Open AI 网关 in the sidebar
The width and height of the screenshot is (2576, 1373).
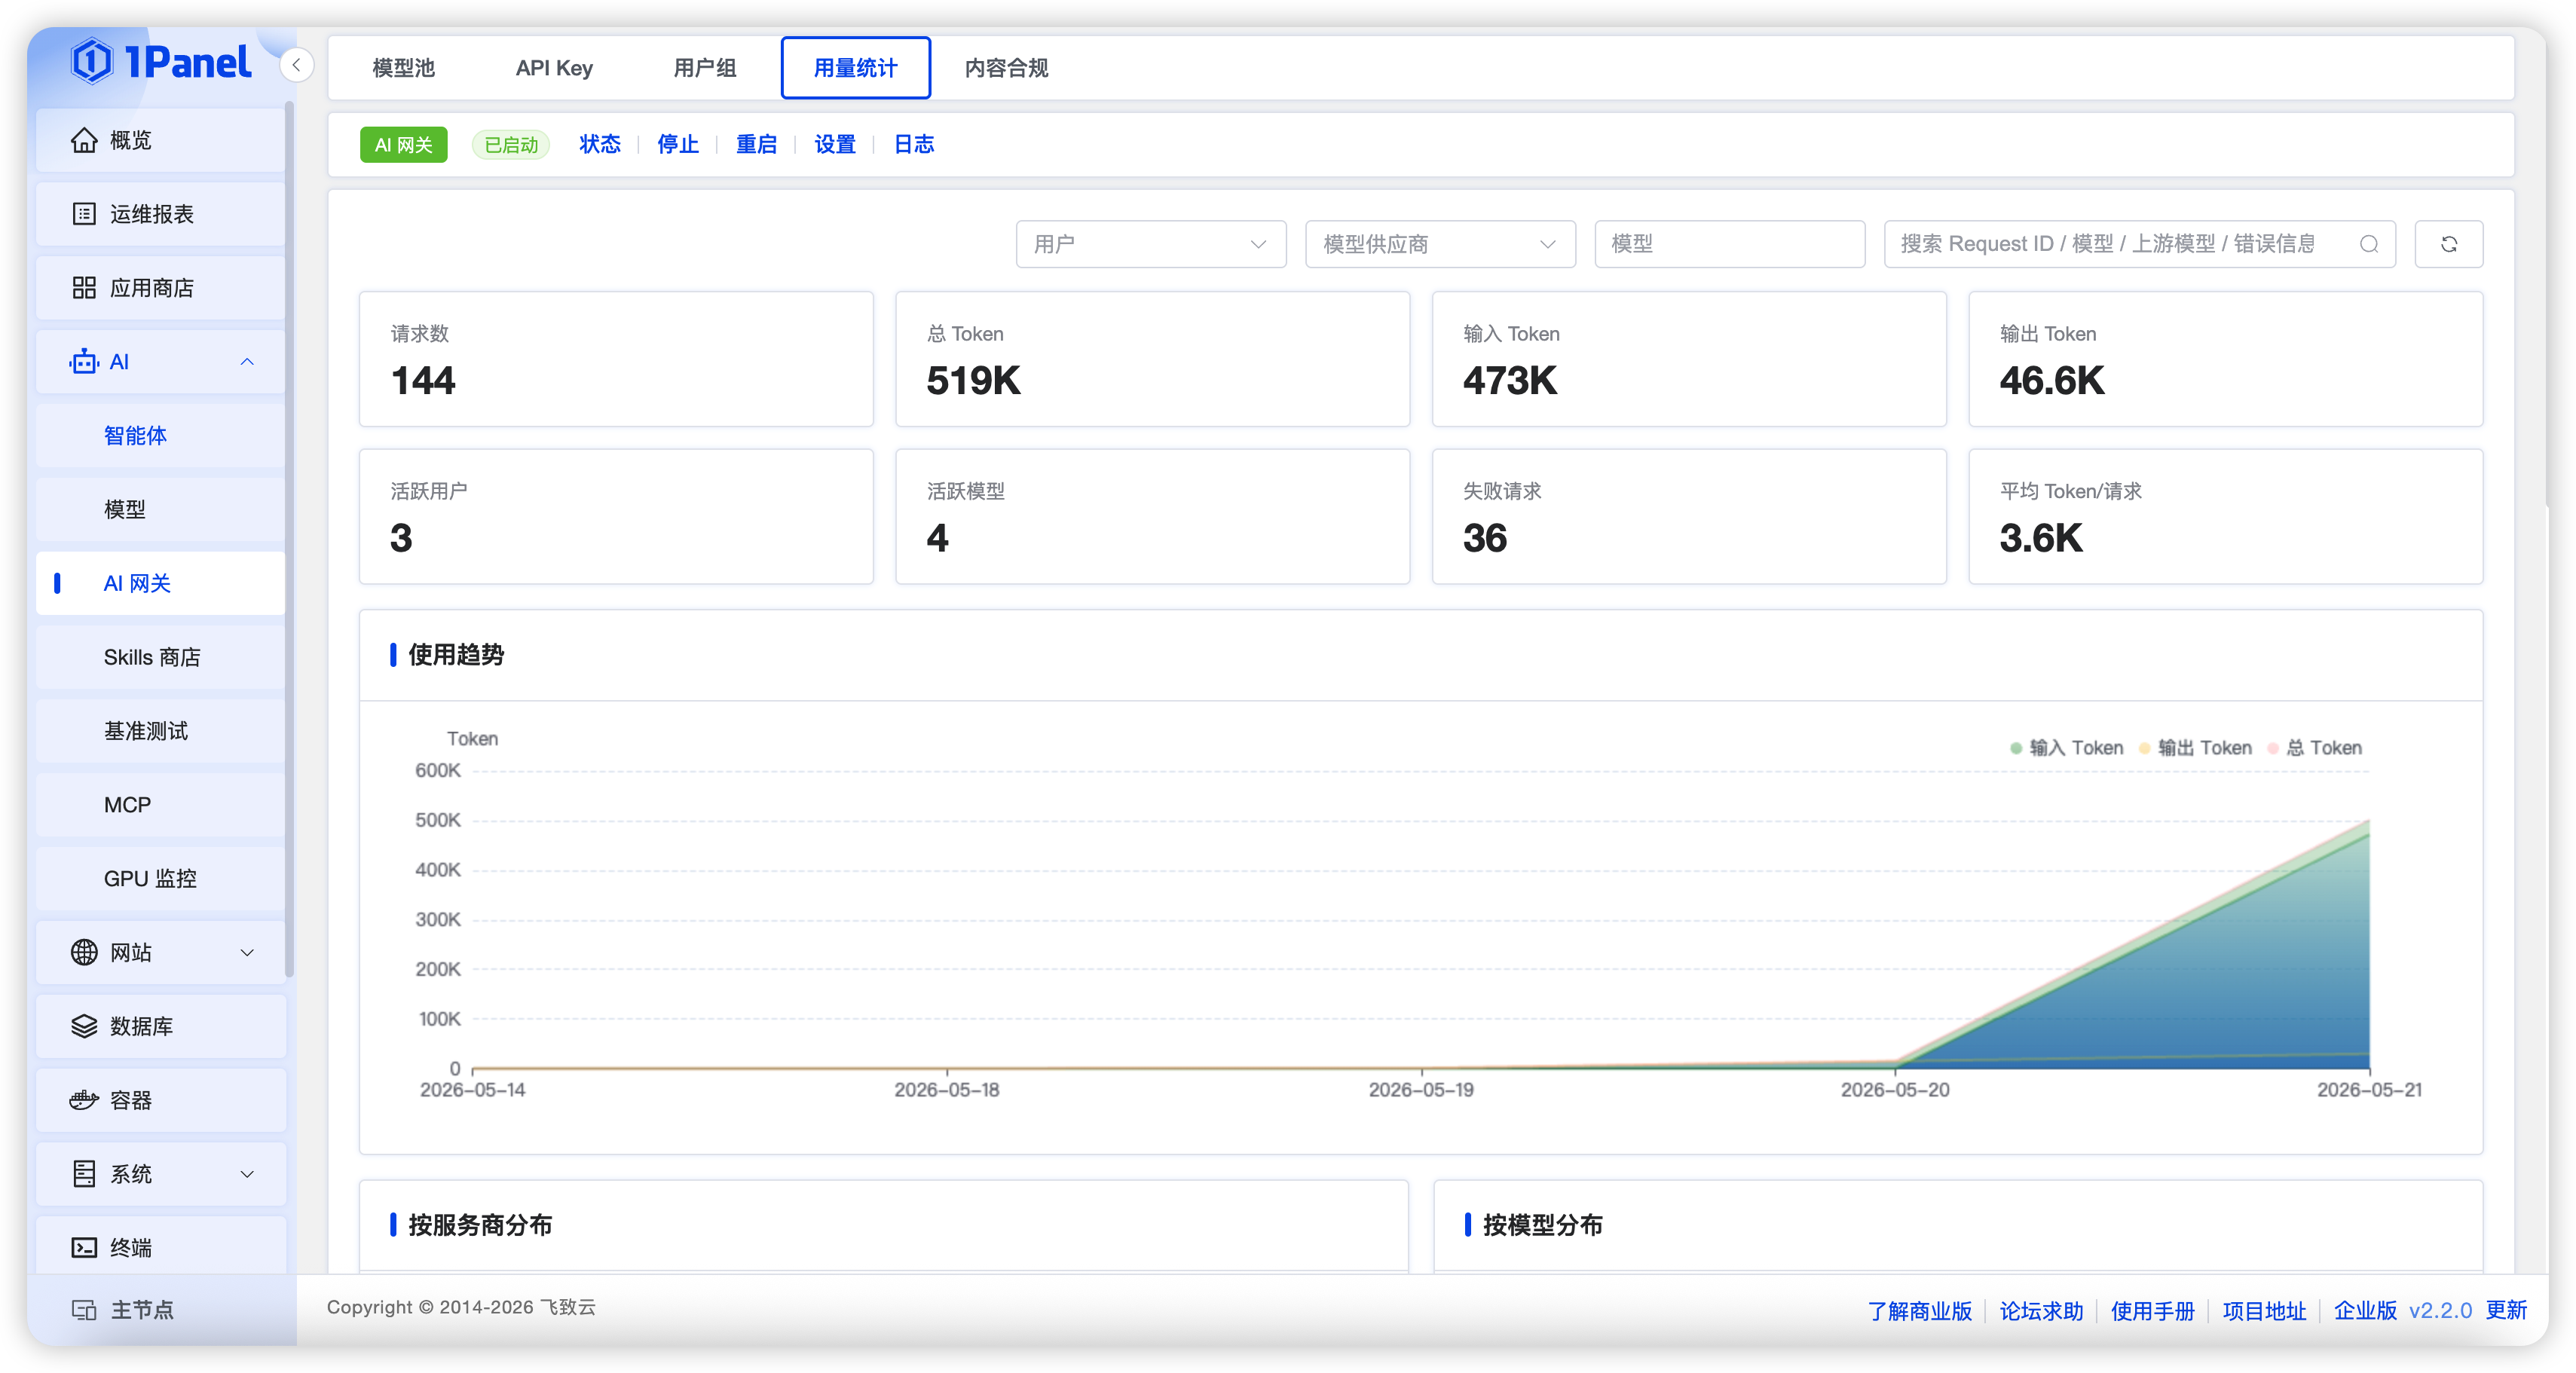click(160, 583)
